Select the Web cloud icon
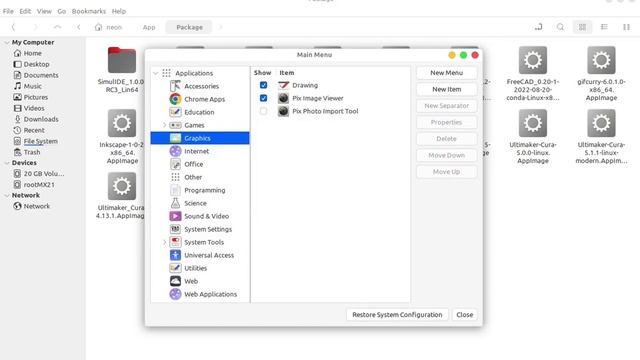The image size is (640, 360). [x=175, y=281]
